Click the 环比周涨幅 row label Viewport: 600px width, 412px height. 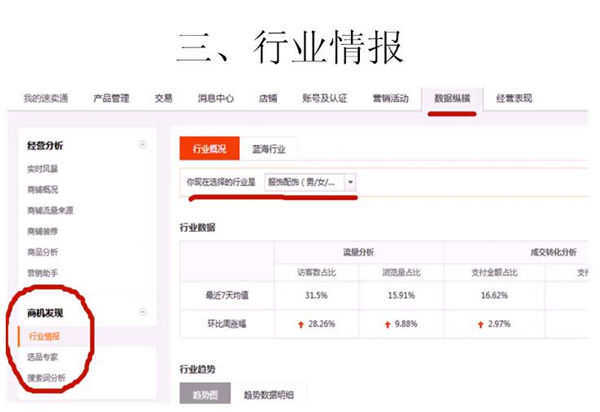(x=227, y=324)
